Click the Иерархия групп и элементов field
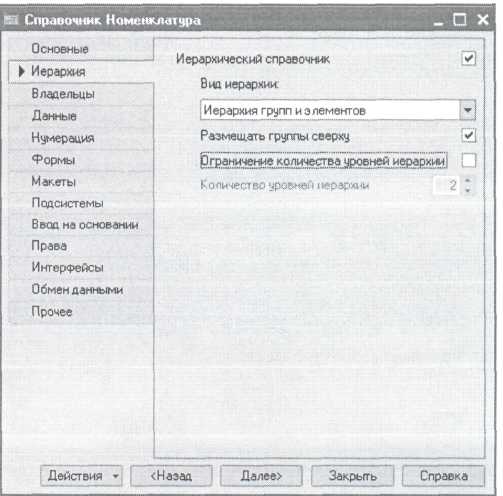The width and height of the screenshot is (503, 496). (330, 110)
